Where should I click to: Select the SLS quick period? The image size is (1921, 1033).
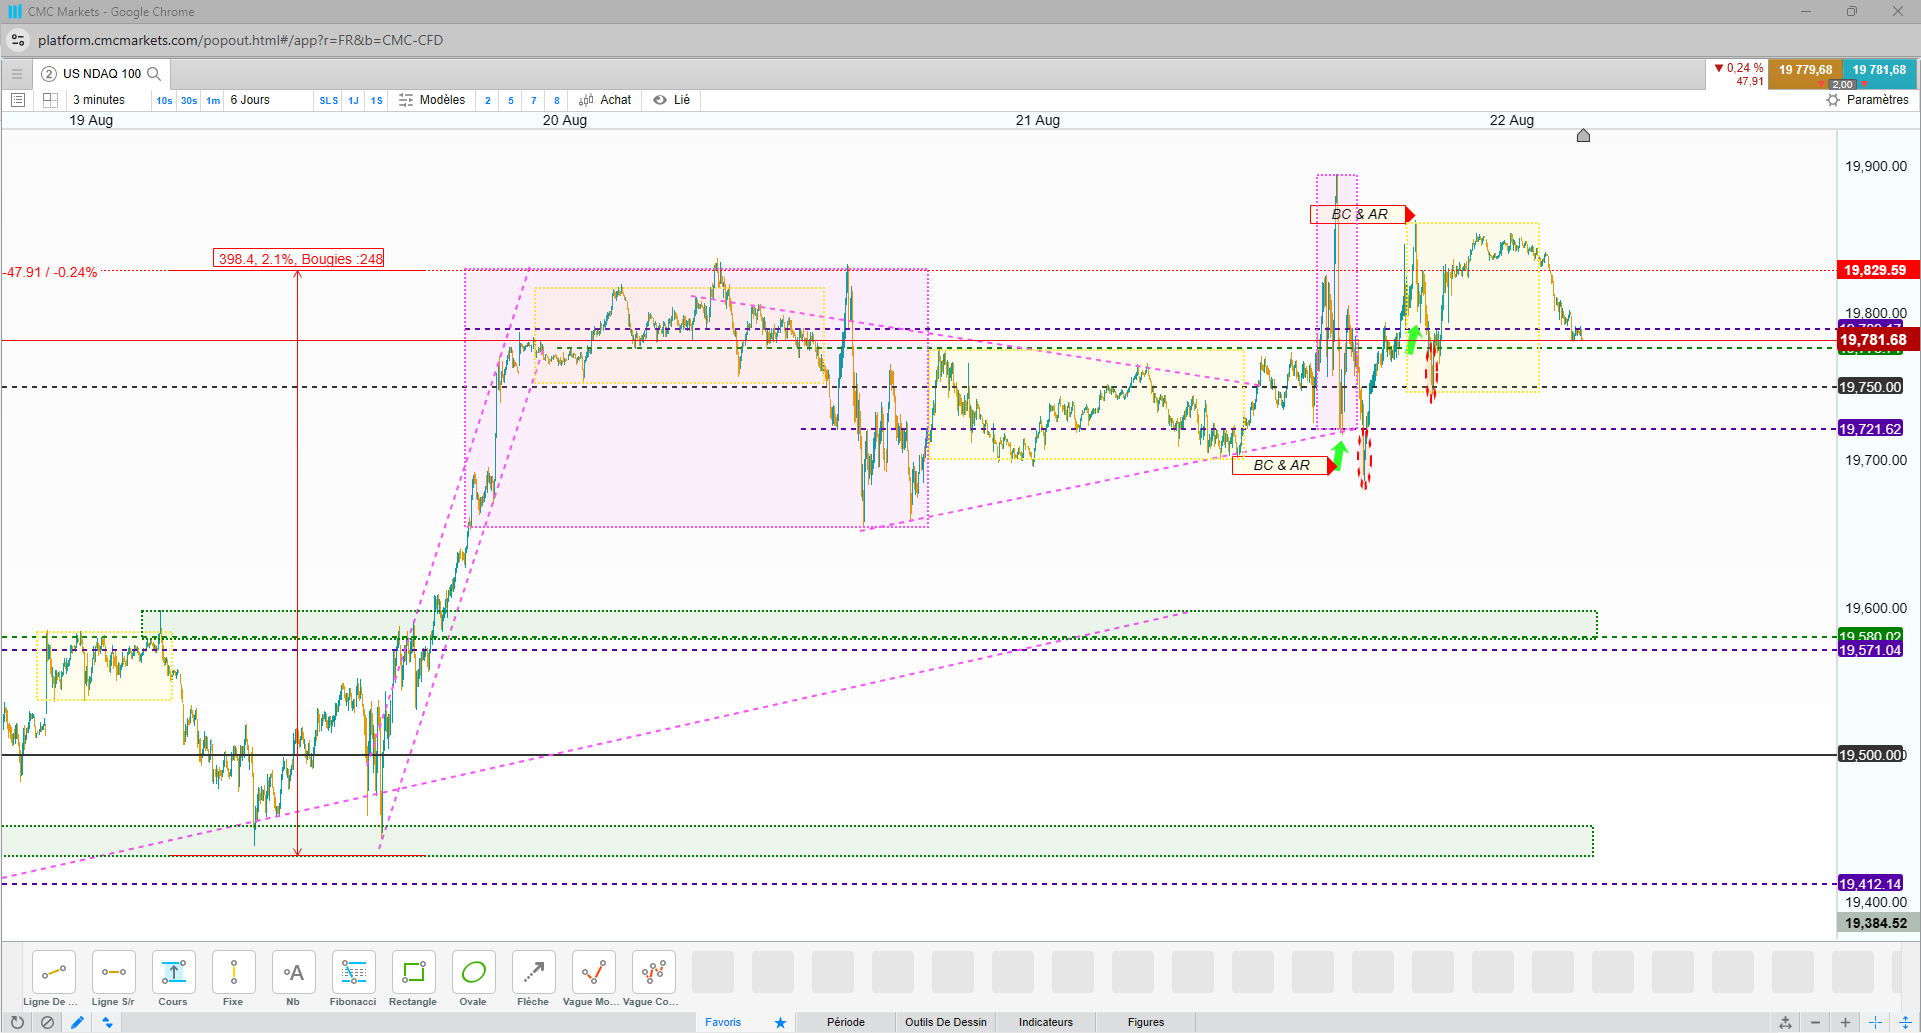(329, 100)
